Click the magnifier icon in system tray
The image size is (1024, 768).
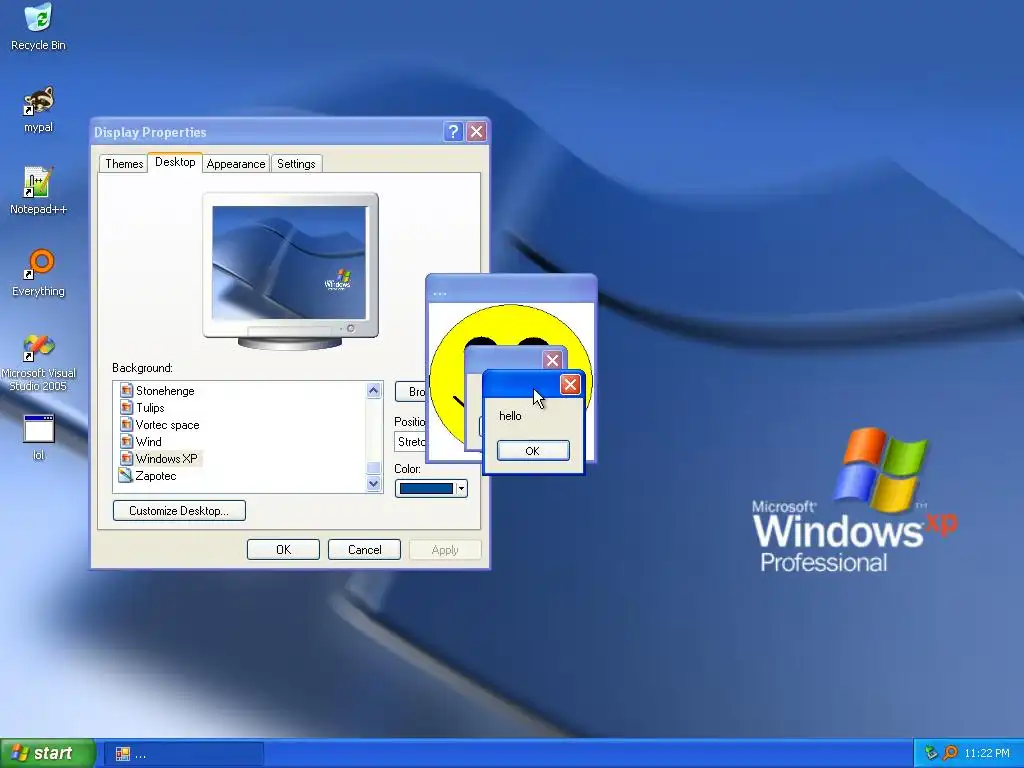tap(950, 753)
